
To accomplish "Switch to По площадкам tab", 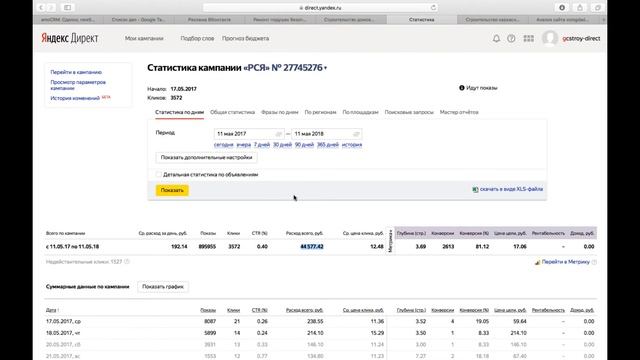I will click(x=360, y=112).
